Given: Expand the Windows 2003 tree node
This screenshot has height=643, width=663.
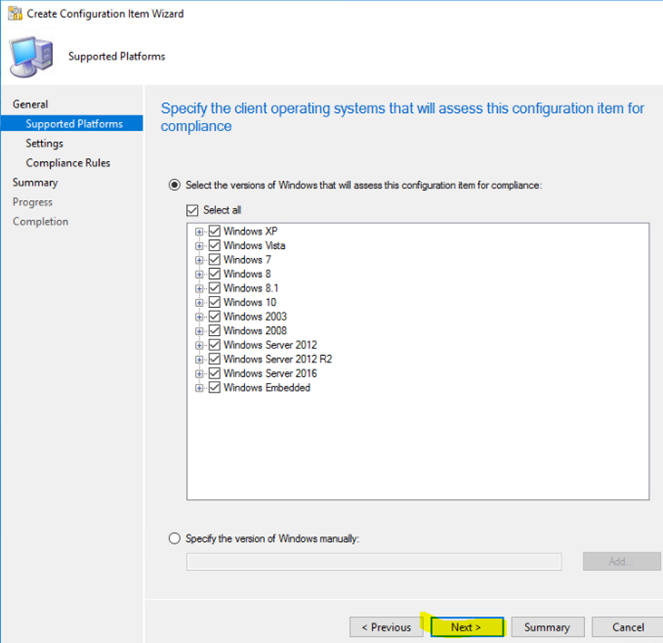Looking at the screenshot, I should [199, 317].
